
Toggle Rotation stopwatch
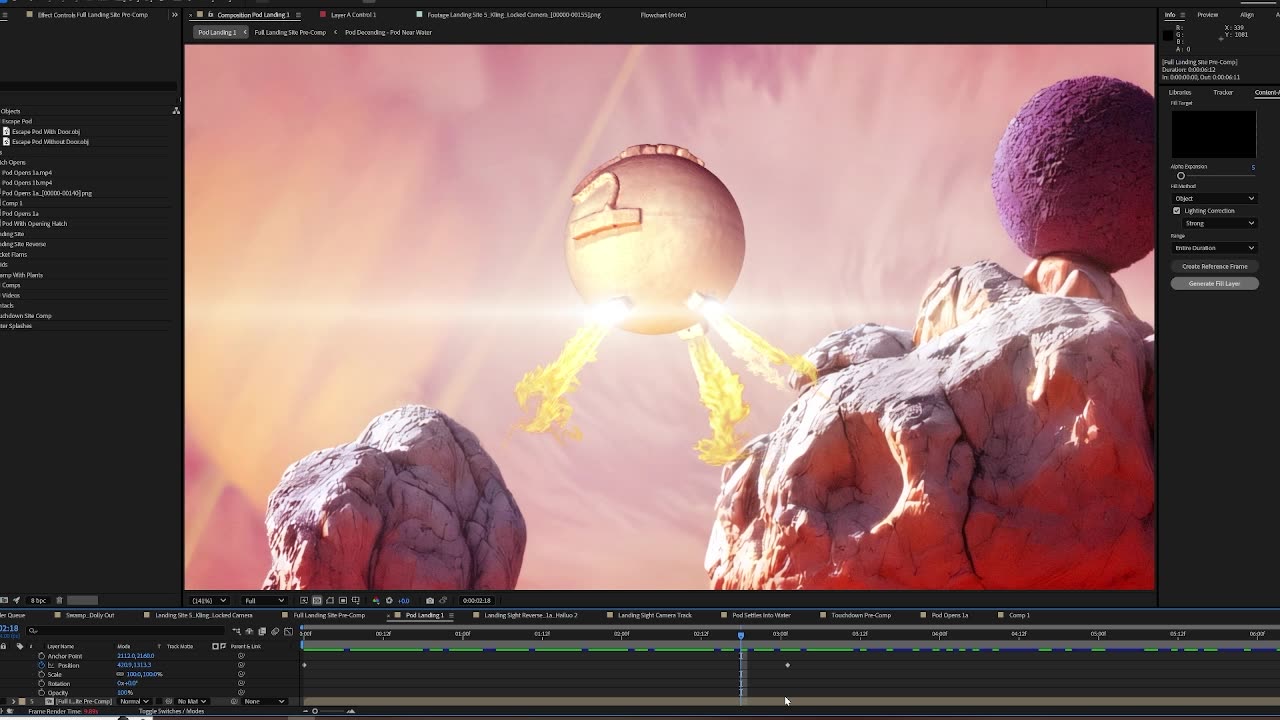[x=41, y=684]
